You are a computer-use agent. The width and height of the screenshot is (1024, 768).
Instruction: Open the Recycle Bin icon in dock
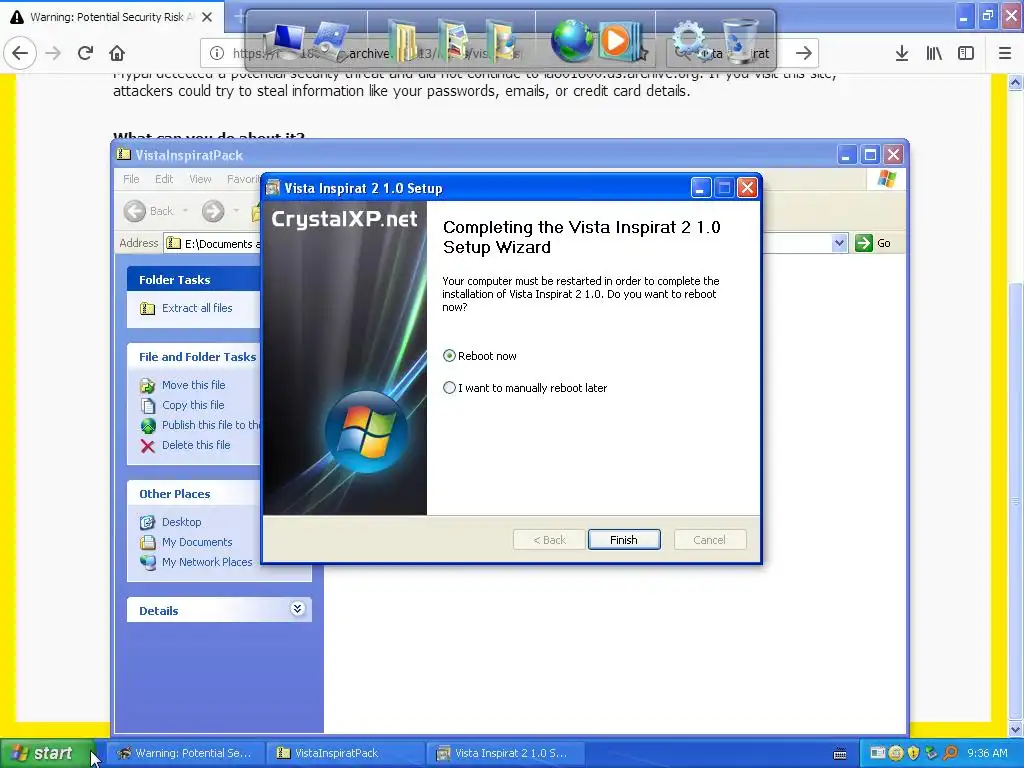coord(741,40)
